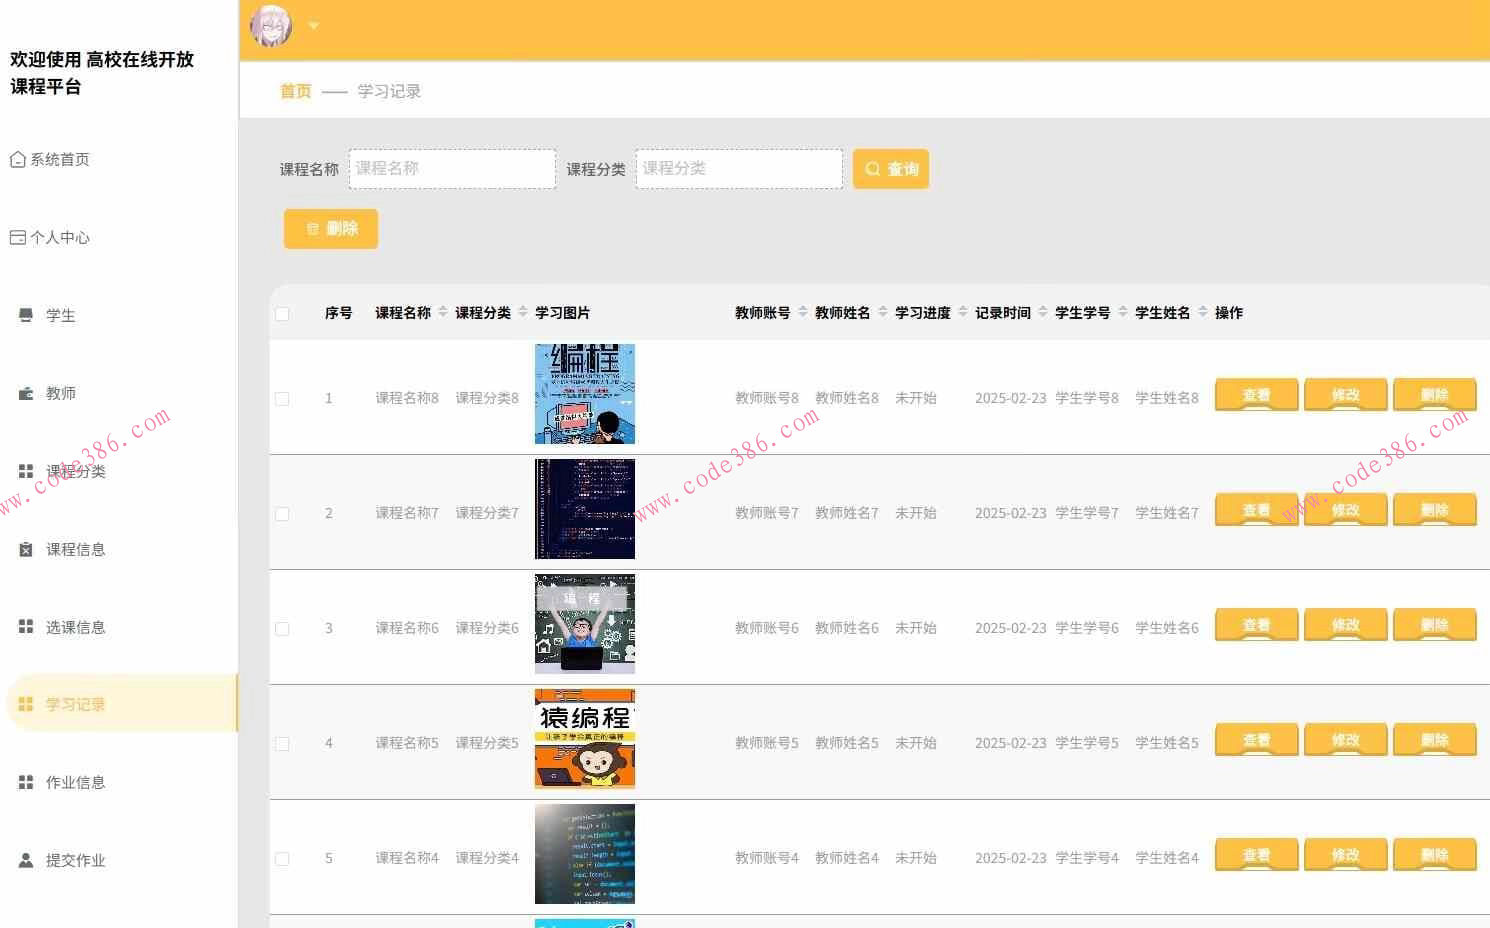
Task: Highlight the active 学习记录 menu item
Action: [75, 703]
